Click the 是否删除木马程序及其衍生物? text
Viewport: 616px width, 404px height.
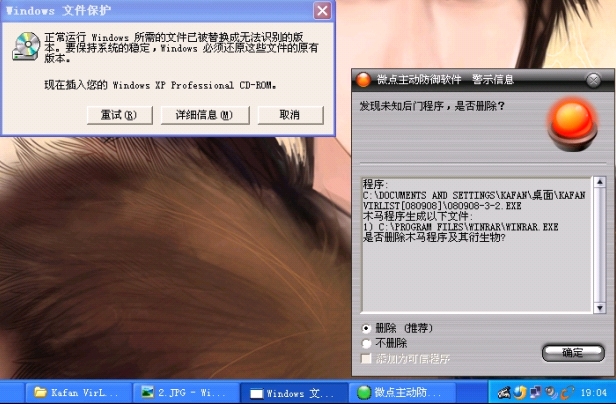(x=434, y=237)
